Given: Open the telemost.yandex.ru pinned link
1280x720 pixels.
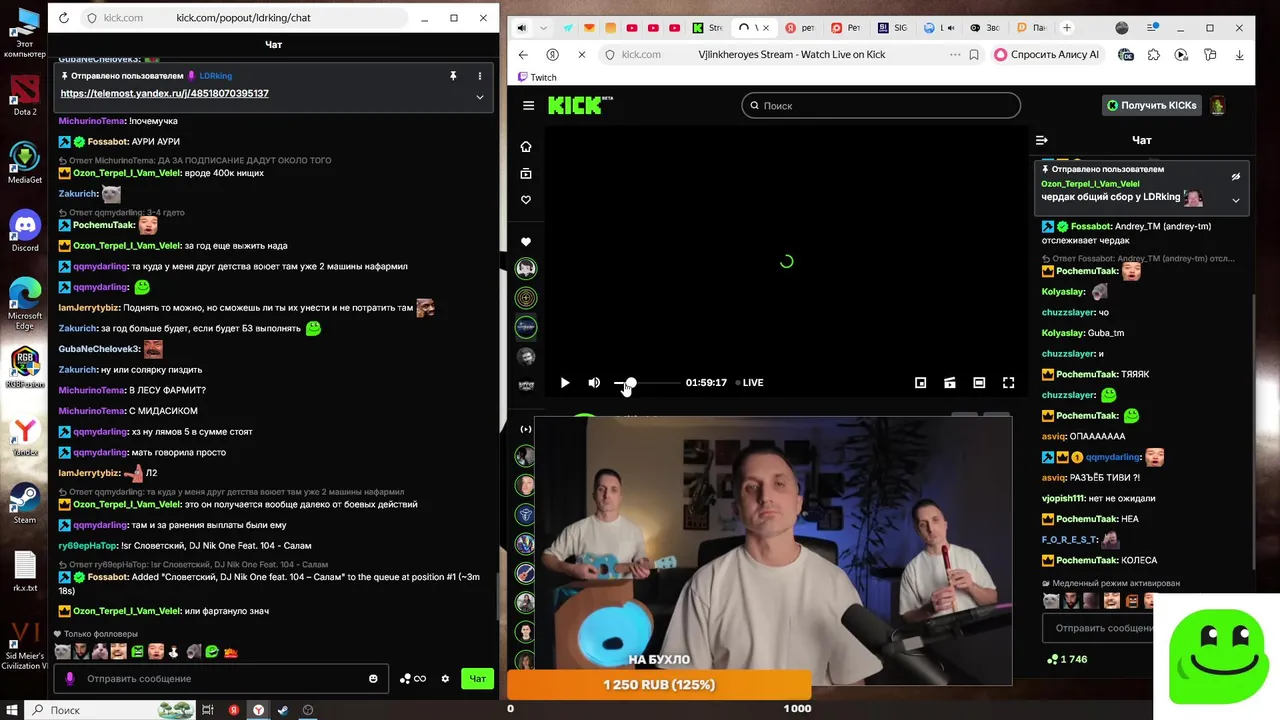Looking at the screenshot, I should (164, 93).
